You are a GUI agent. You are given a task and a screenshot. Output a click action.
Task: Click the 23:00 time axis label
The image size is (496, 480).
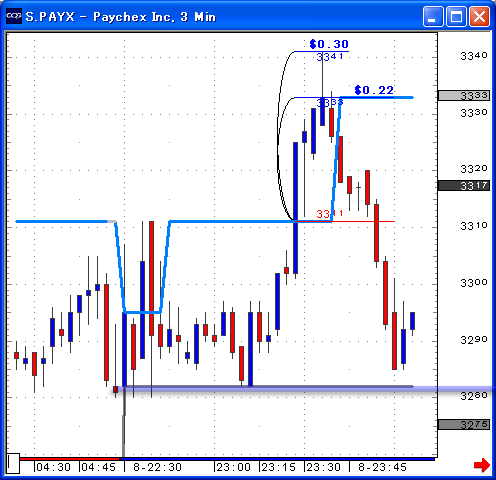click(x=233, y=467)
